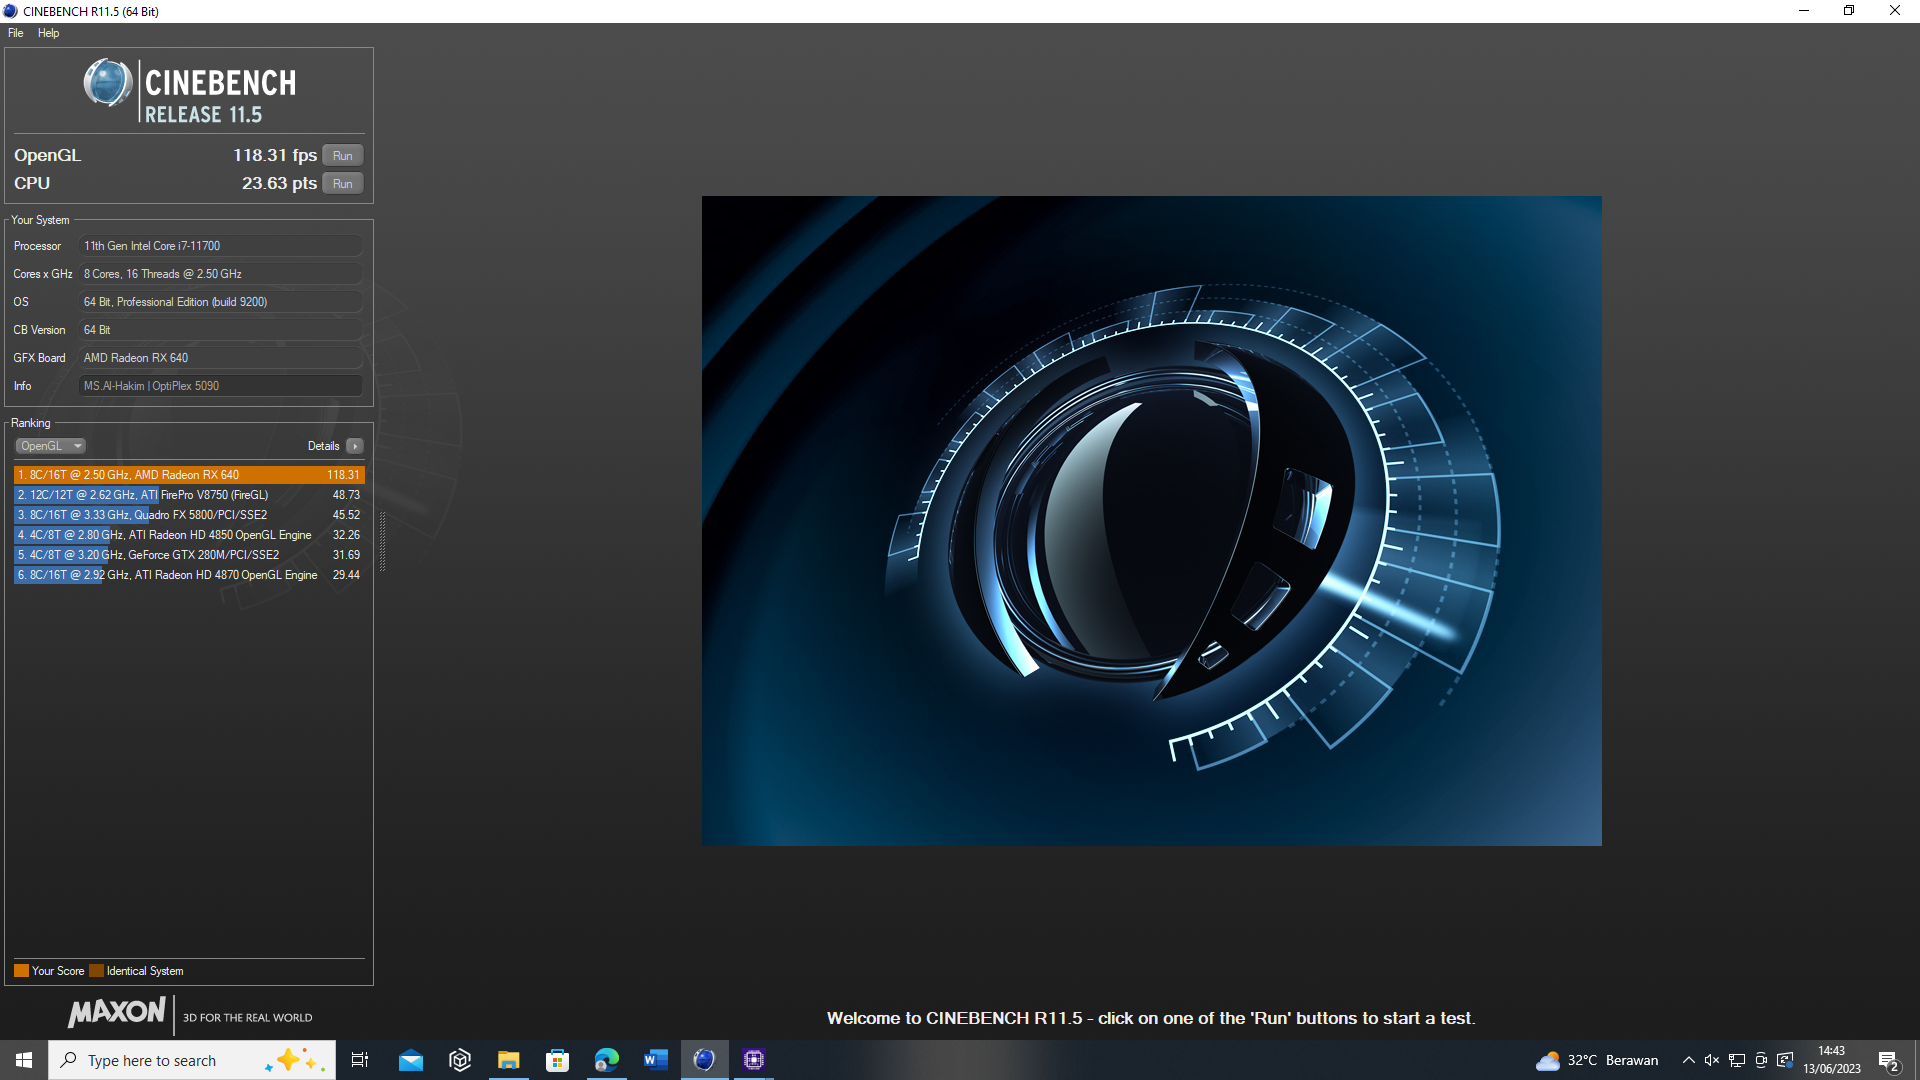Click the display settings tray icon
Viewport: 1920px width, 1080px height.
click(1785, 1060)
